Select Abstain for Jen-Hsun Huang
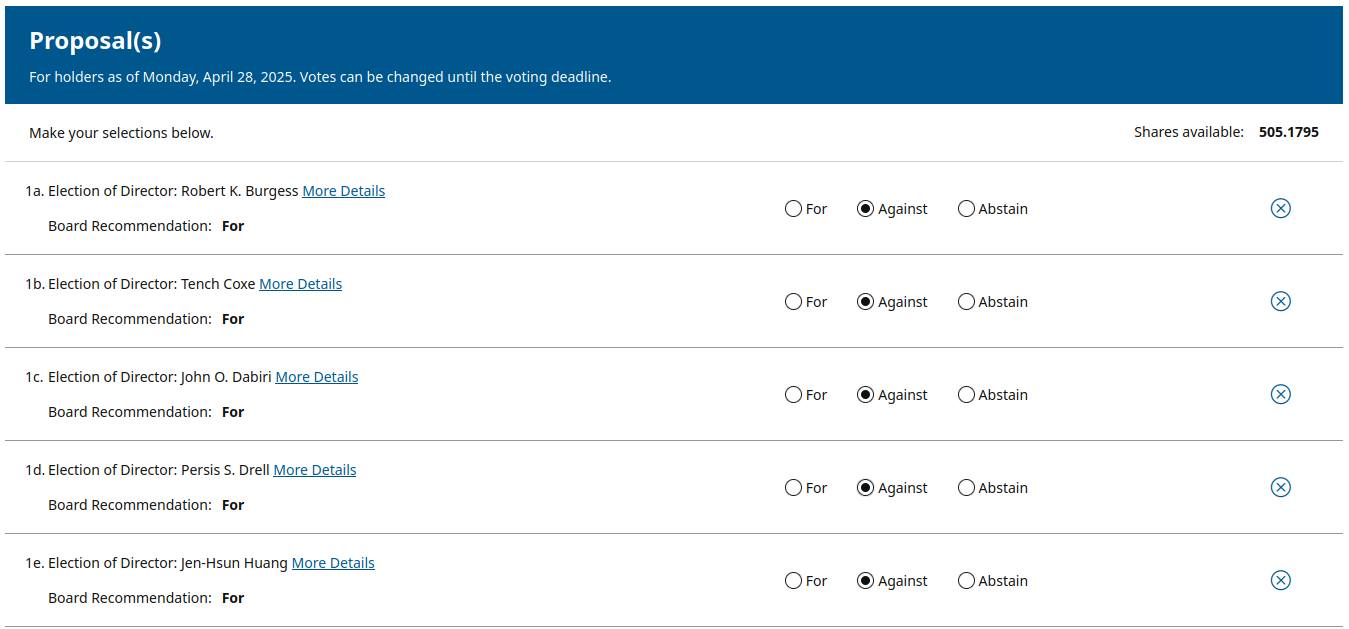1349x629 pixels. [966, 581]
